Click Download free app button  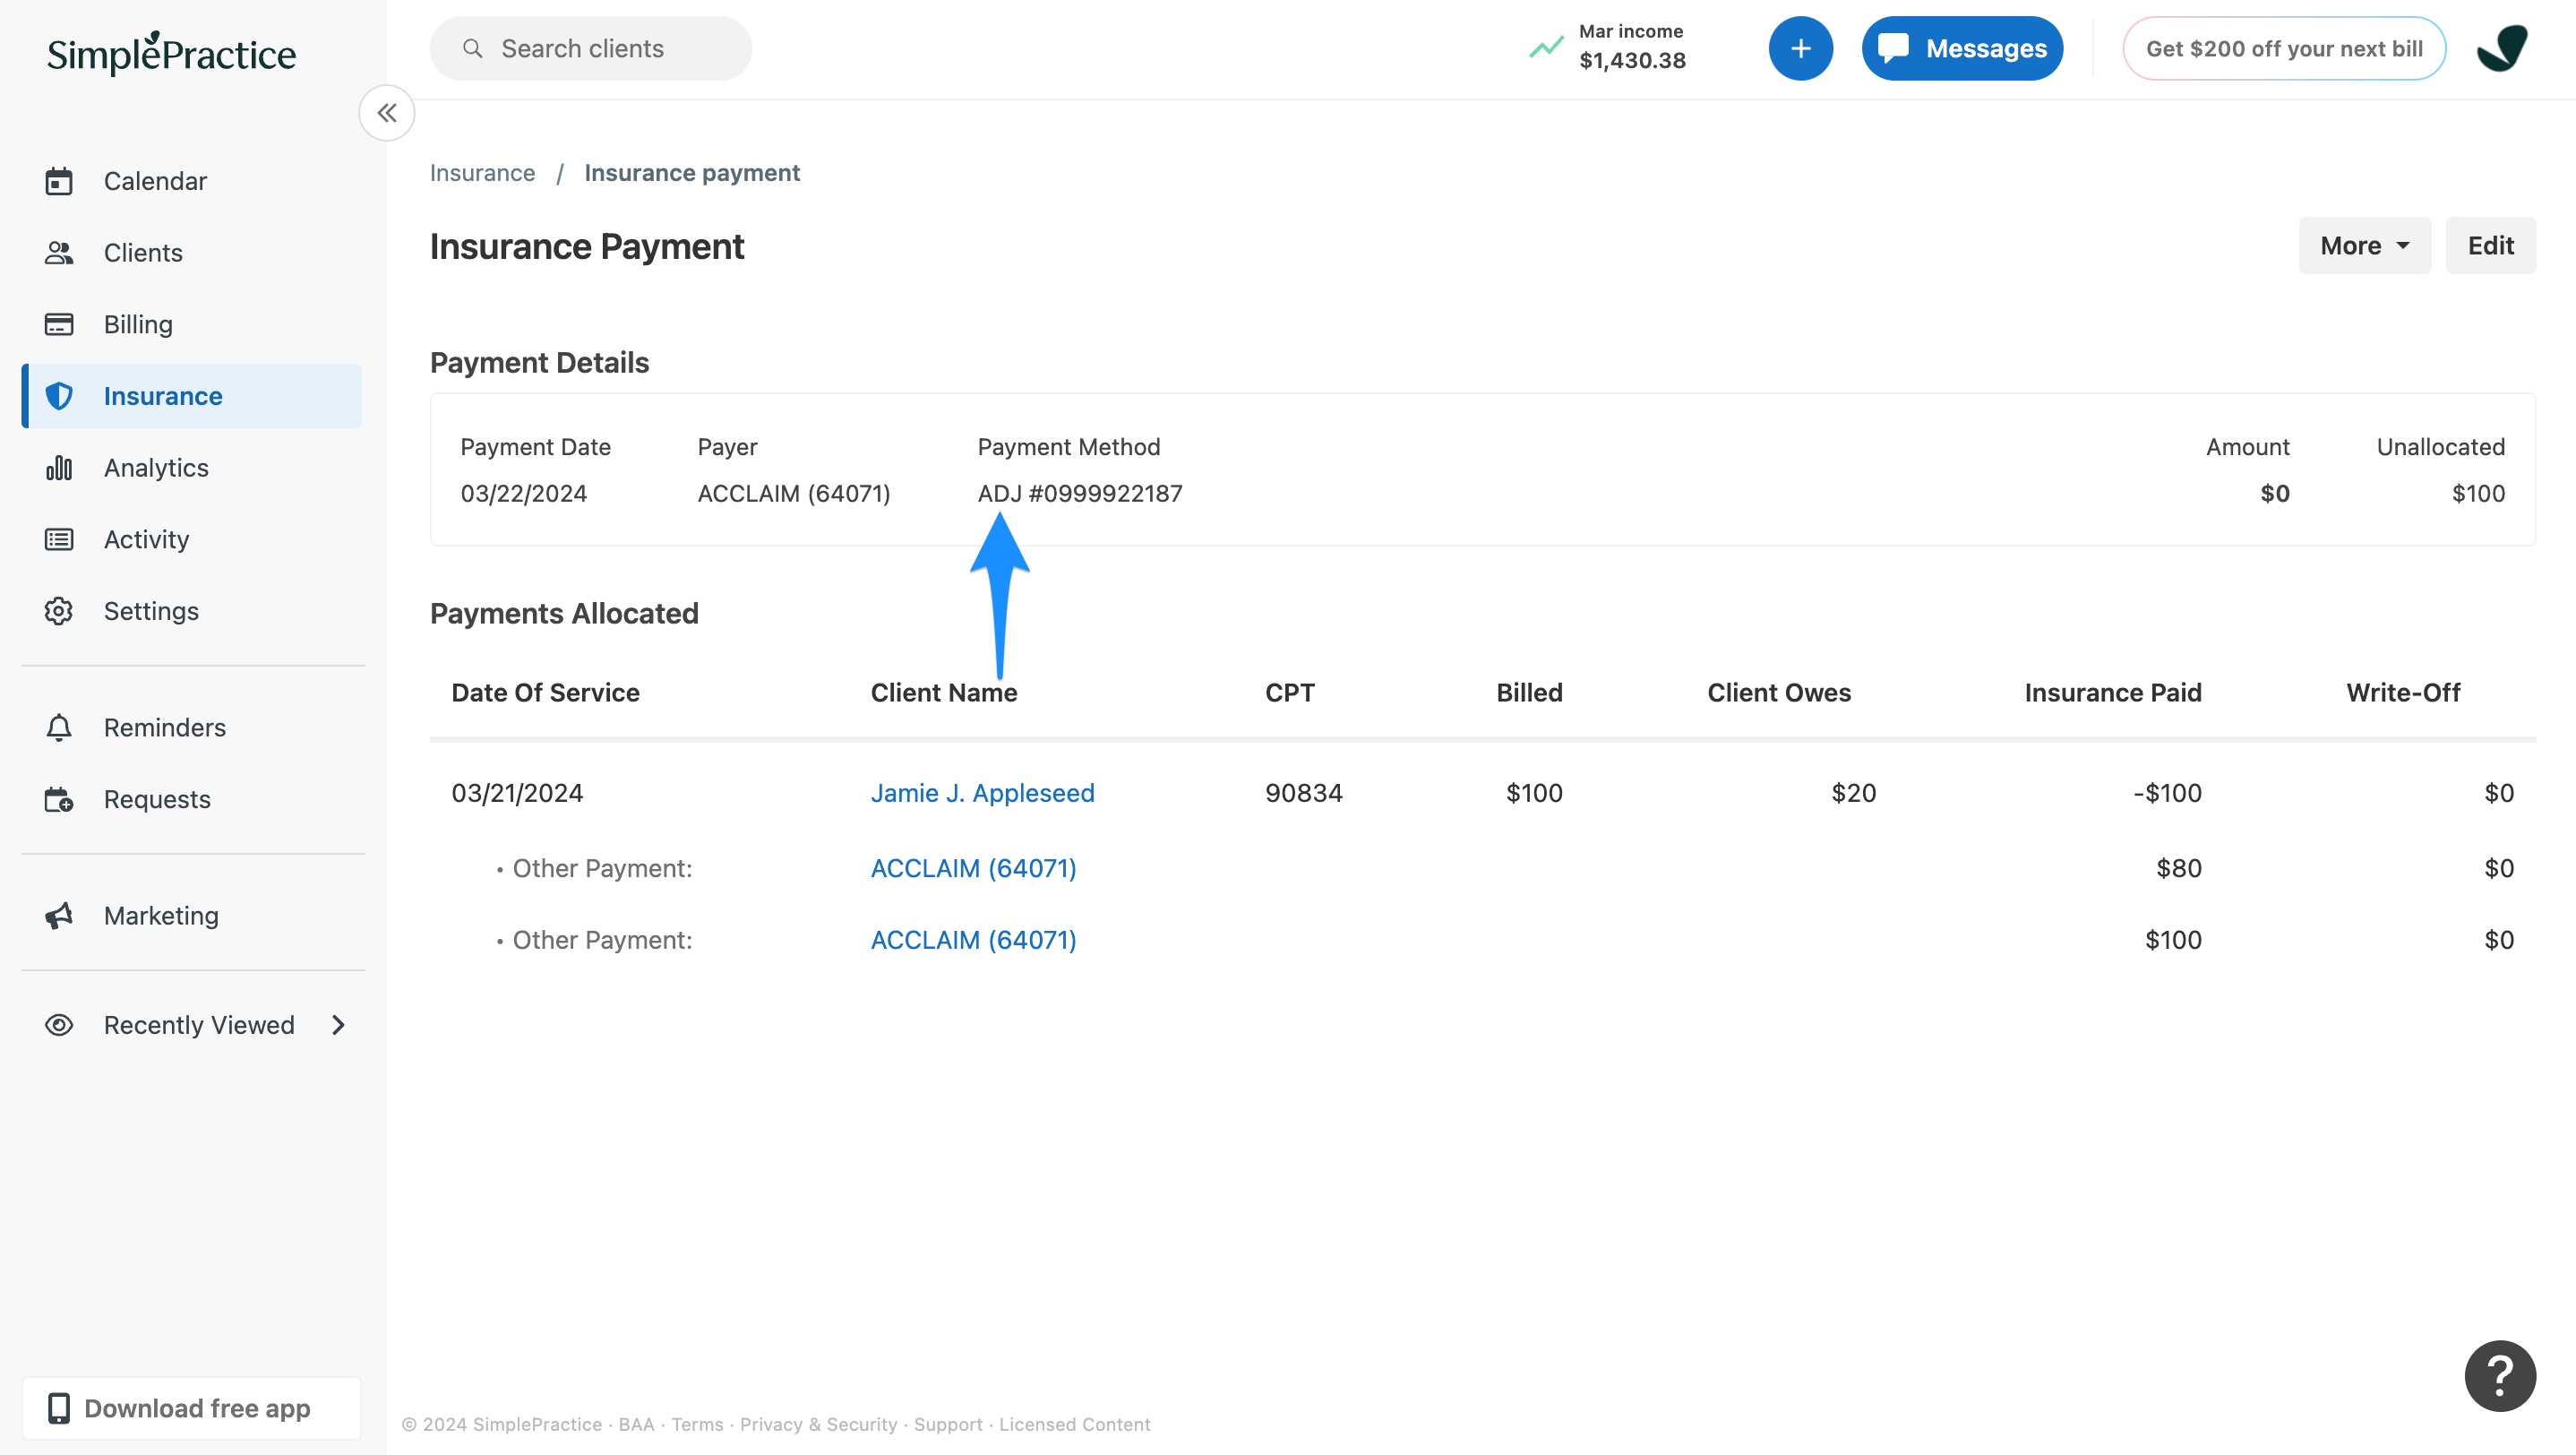tap(192, 1408)
